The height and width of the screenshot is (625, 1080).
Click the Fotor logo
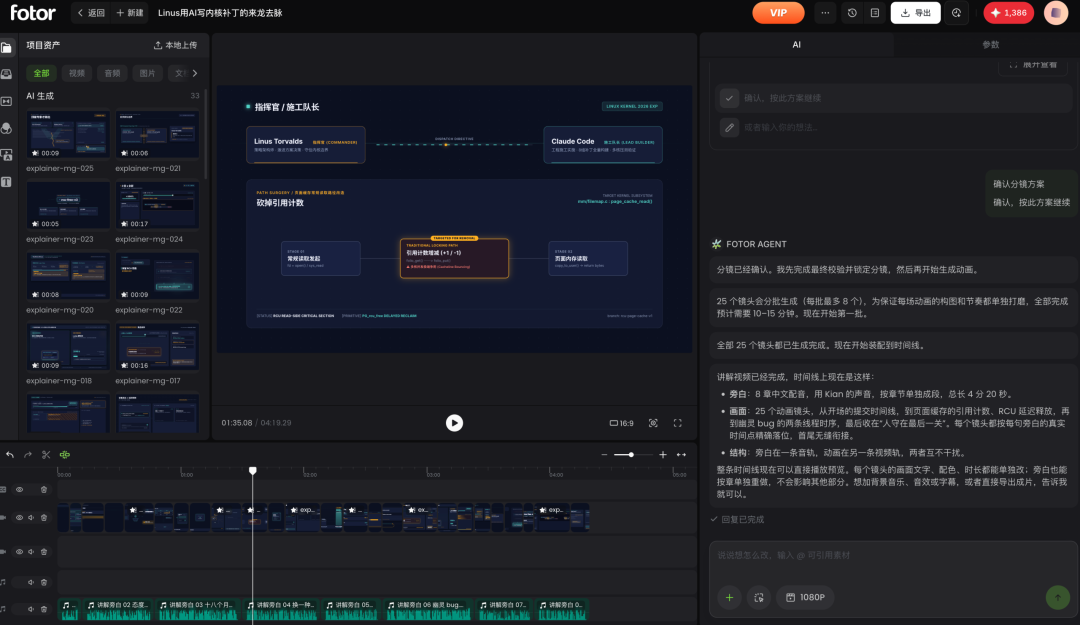coord(32,12)
